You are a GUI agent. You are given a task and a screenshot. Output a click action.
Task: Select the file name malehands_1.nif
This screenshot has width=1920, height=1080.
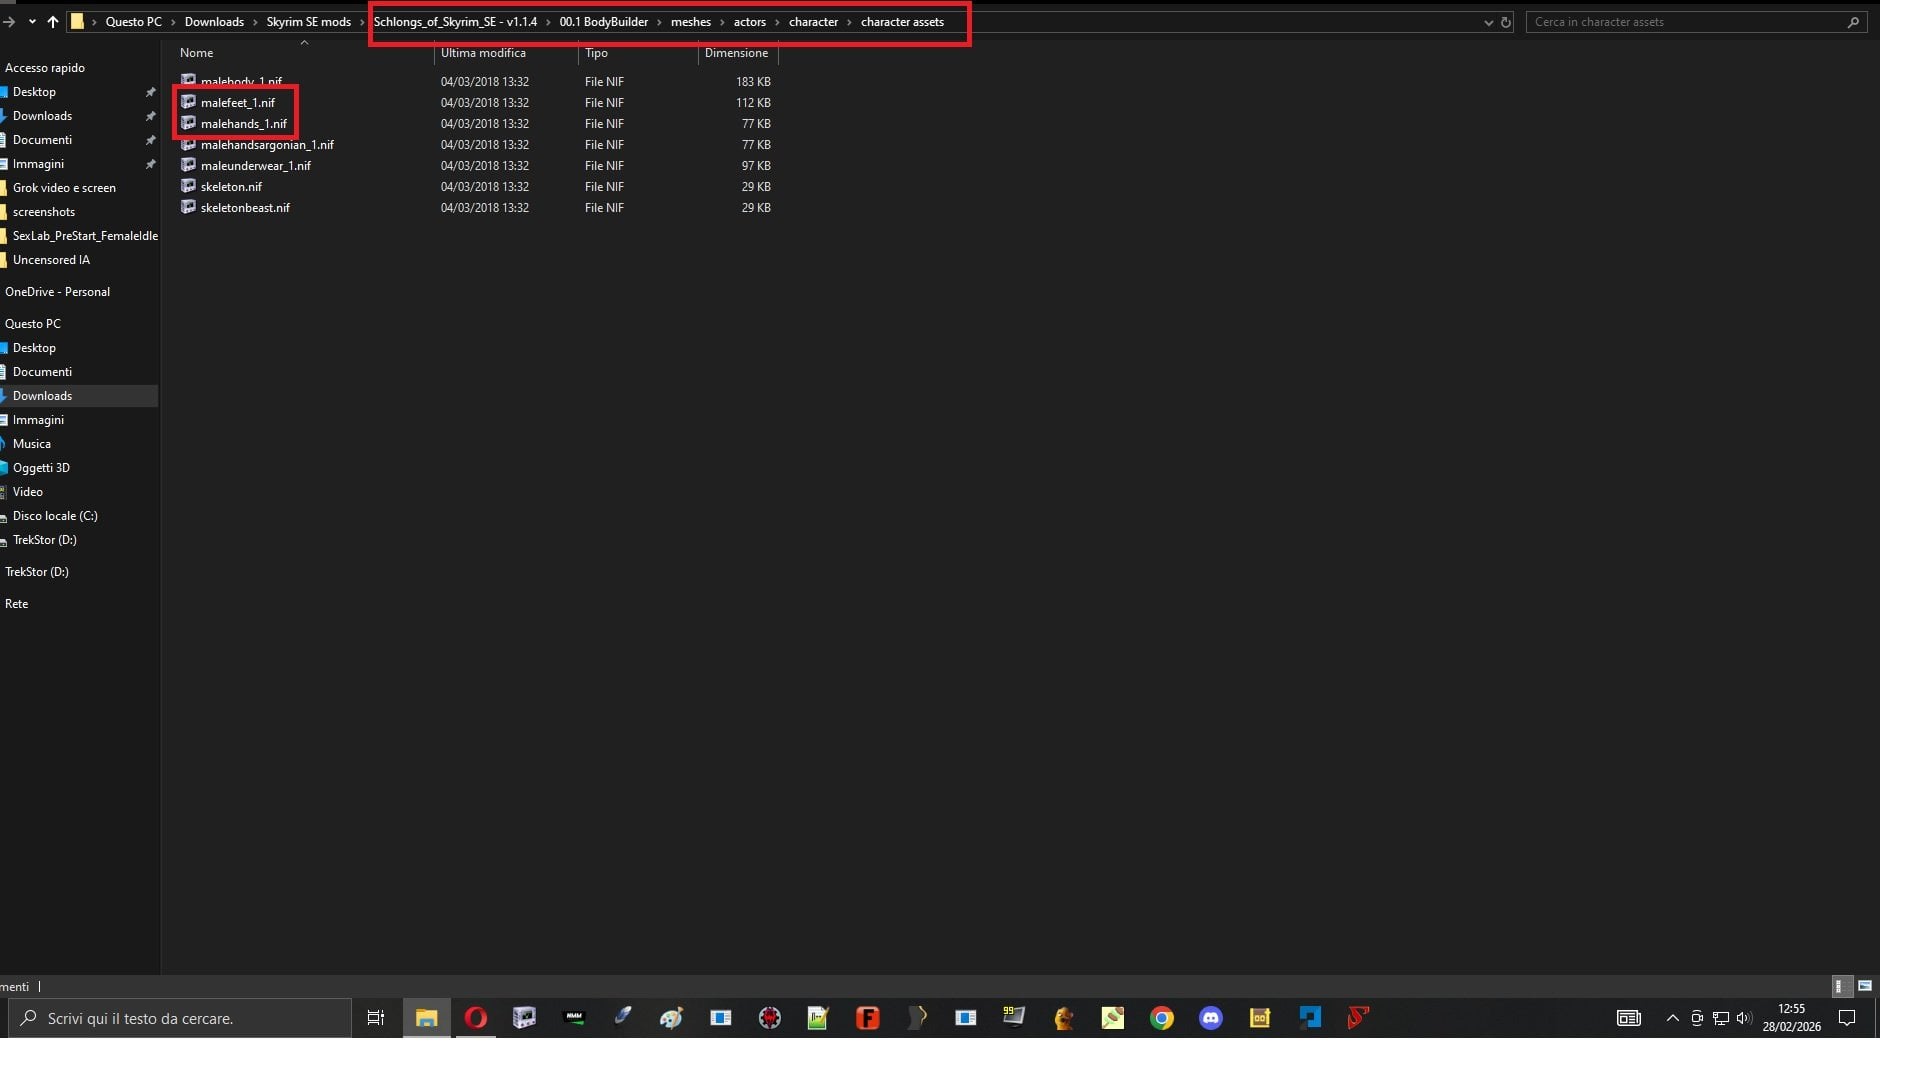(x=244, y=124)
